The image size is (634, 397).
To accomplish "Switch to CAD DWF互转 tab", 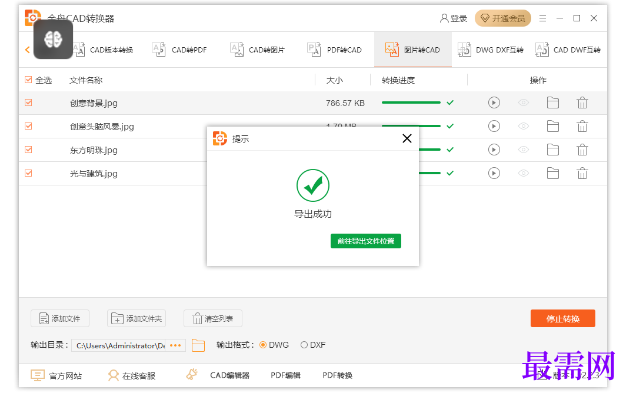I will pyautogui.click(x=568, y=50).
